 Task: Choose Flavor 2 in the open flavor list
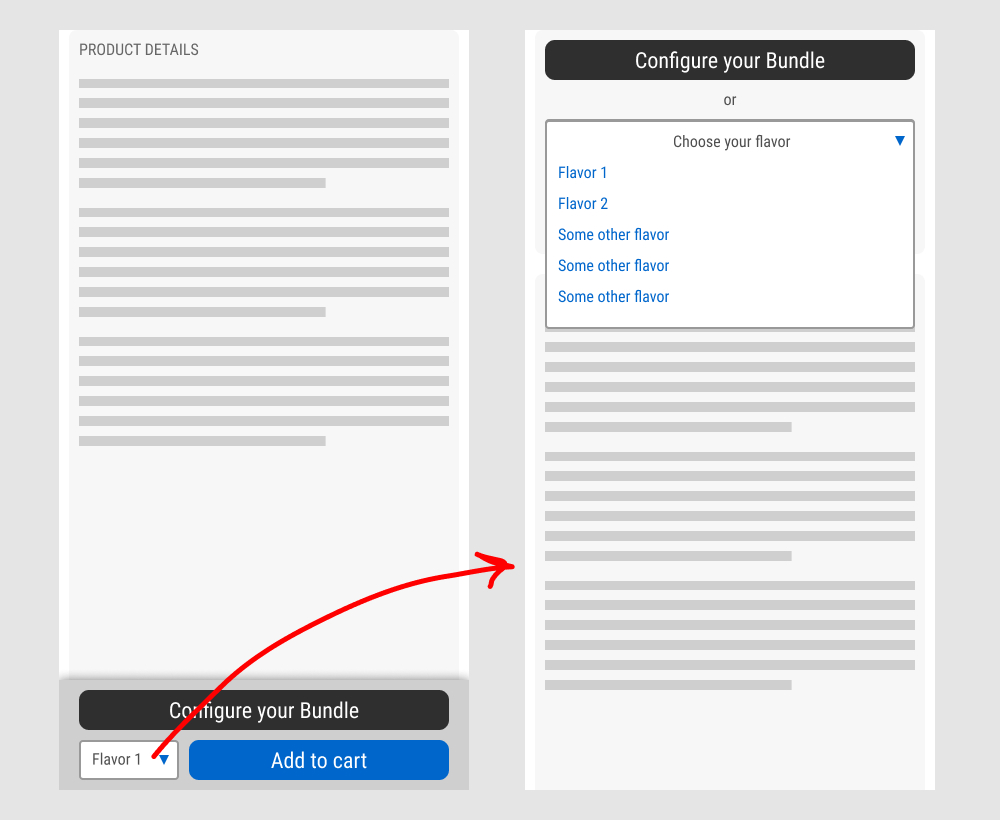[x=582, y=204]
